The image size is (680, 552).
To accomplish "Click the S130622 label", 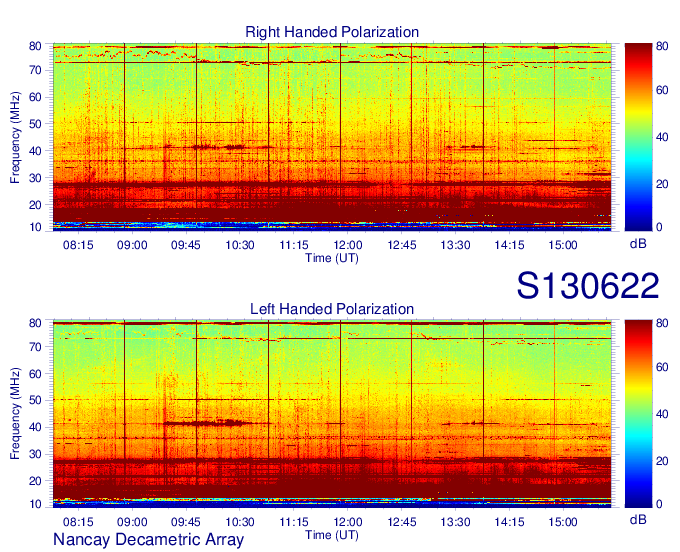I will point(588,286).
